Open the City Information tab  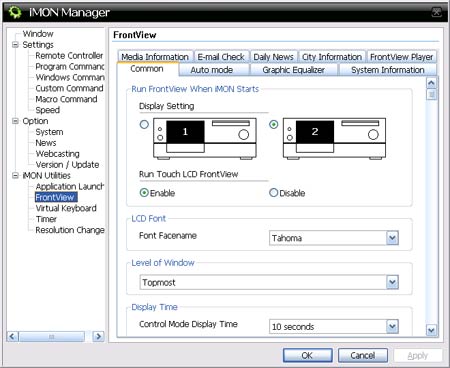click(332, 57)
